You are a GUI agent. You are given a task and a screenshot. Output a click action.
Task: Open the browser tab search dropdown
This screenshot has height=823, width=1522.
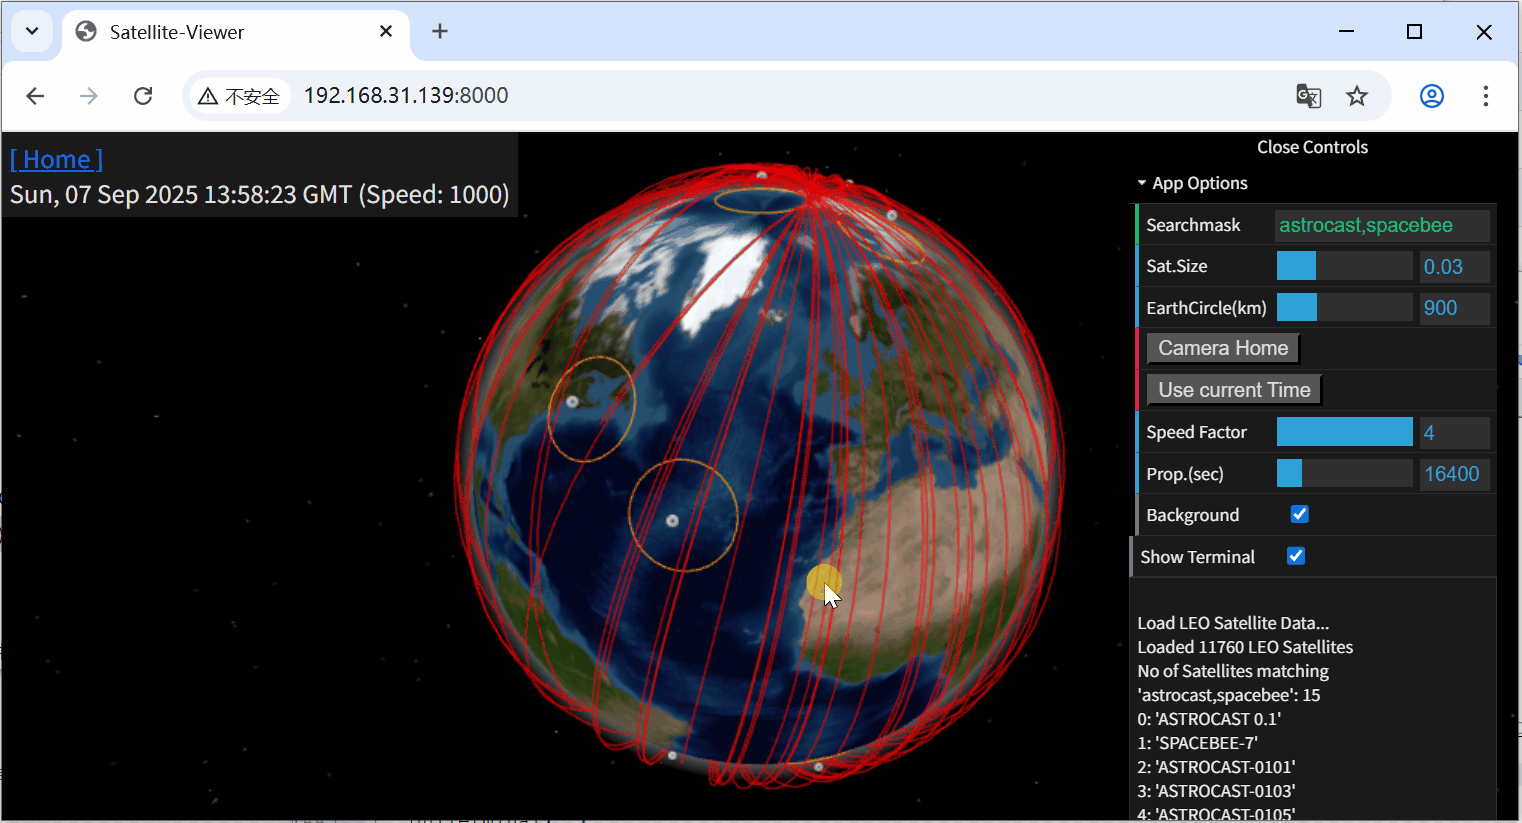point(32,31)
